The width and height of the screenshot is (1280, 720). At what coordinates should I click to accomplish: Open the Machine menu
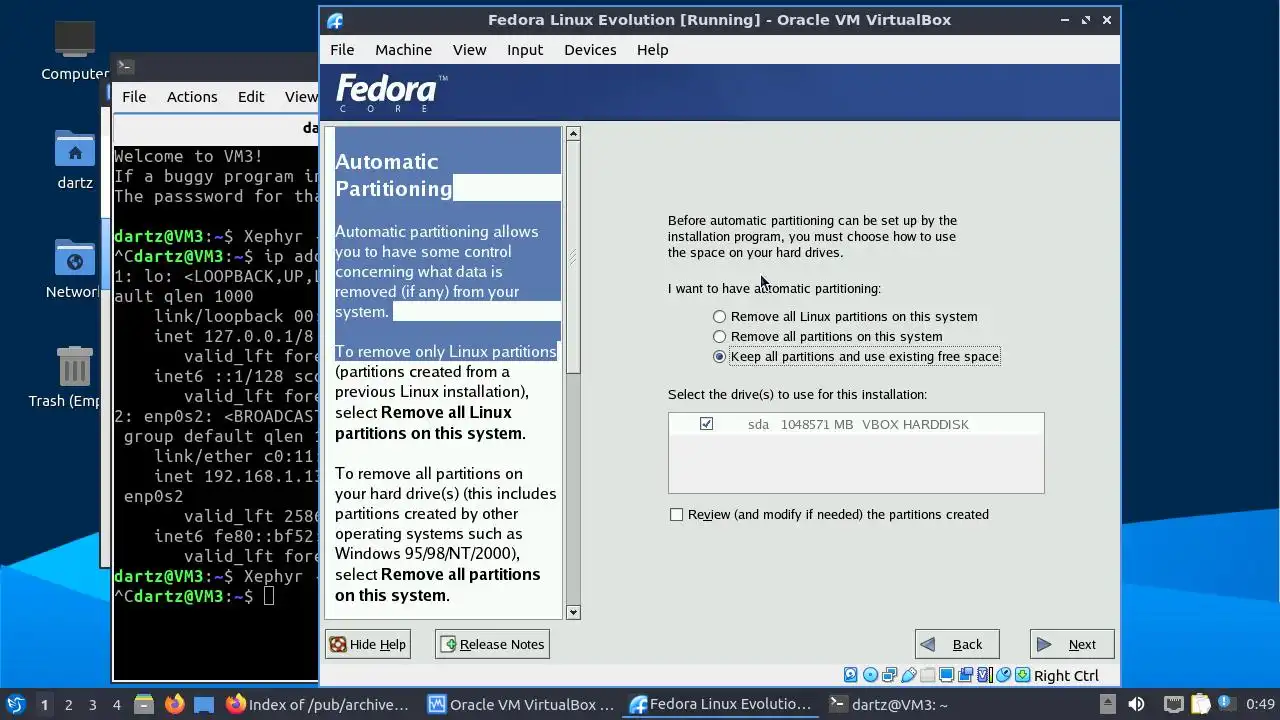[x=403, y=49]
